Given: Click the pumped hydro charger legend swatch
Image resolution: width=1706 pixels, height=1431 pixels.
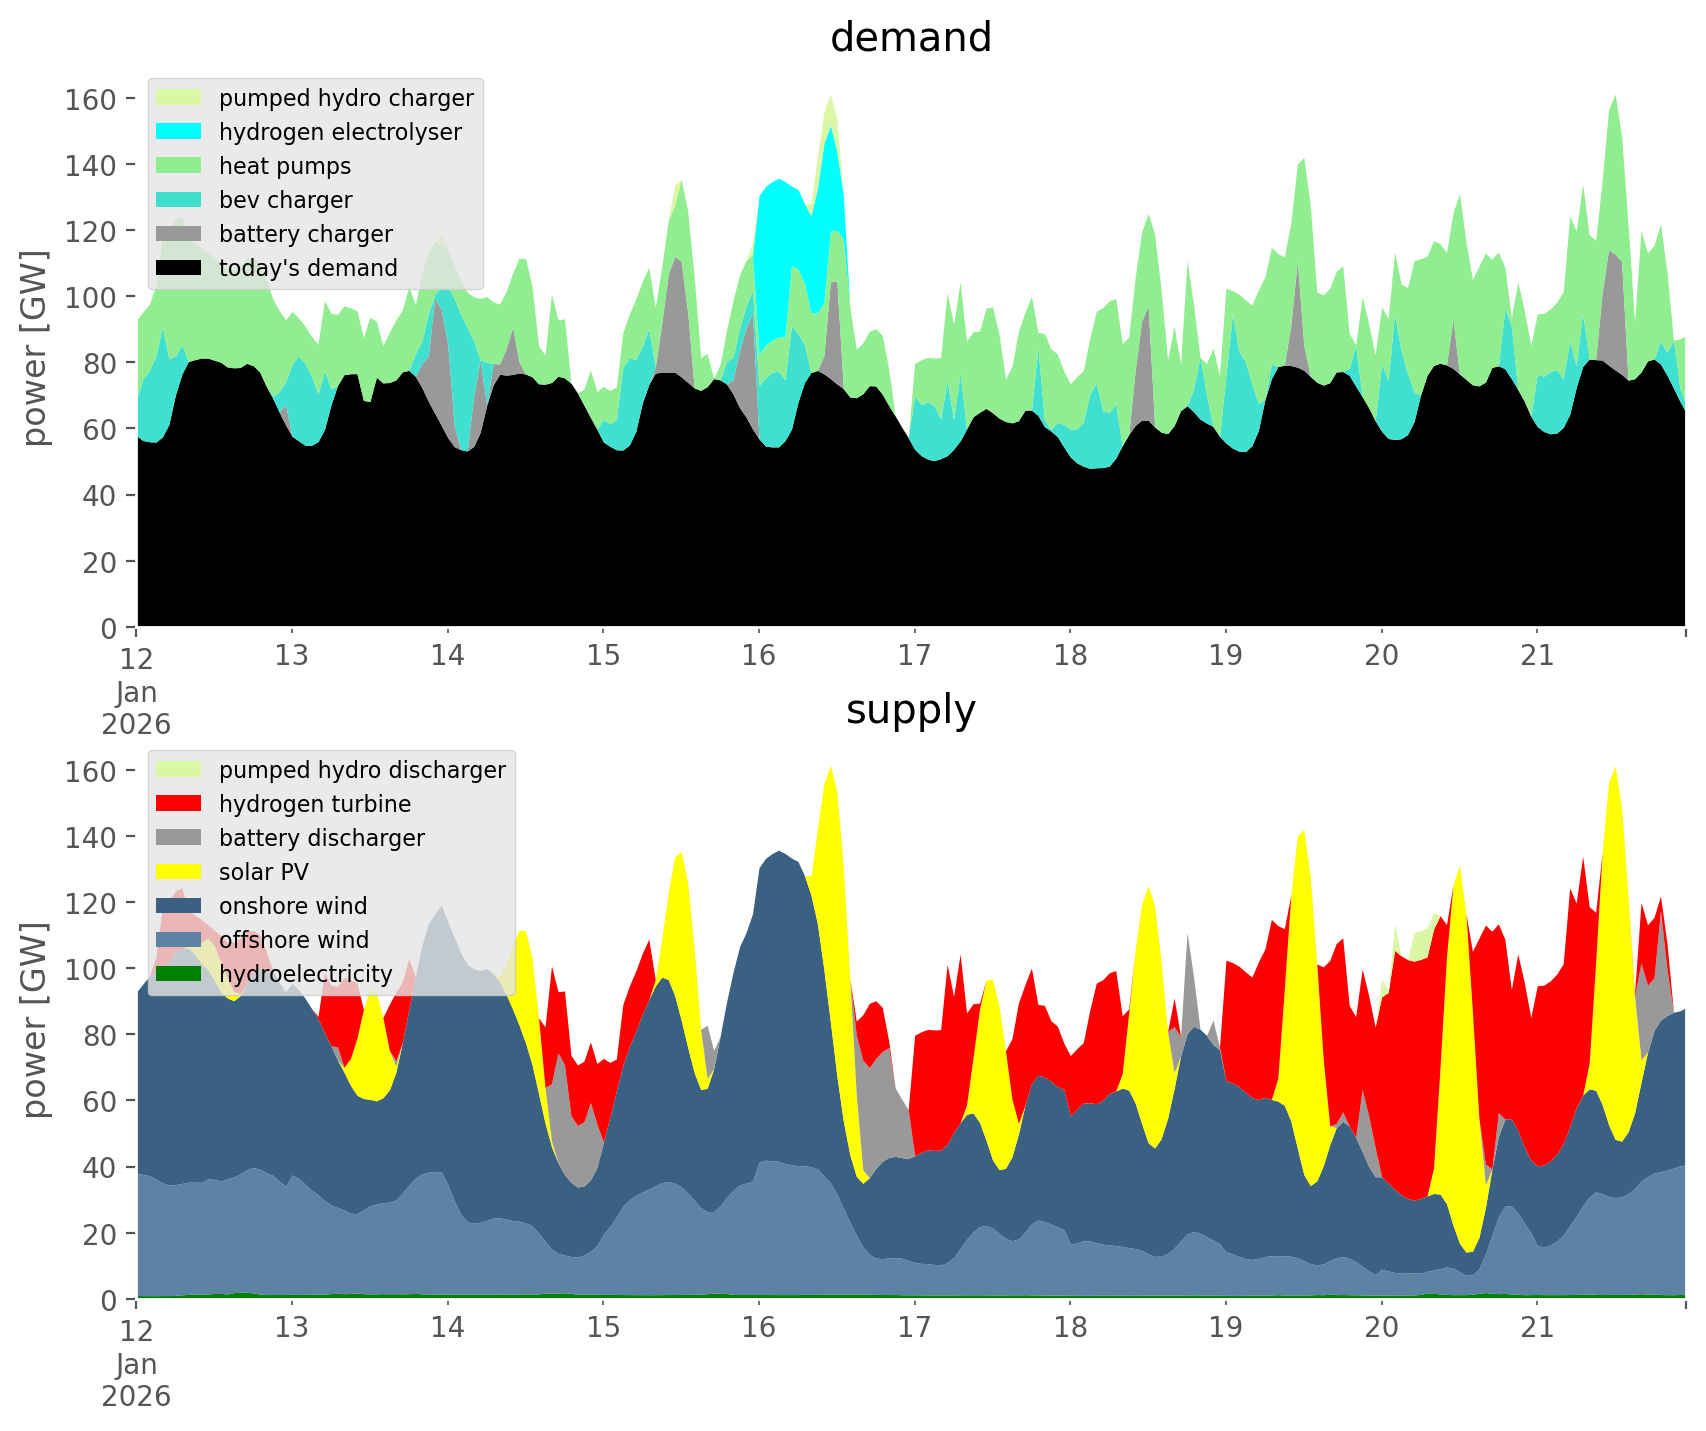Looking at the screenshot, I should (180, 98).
